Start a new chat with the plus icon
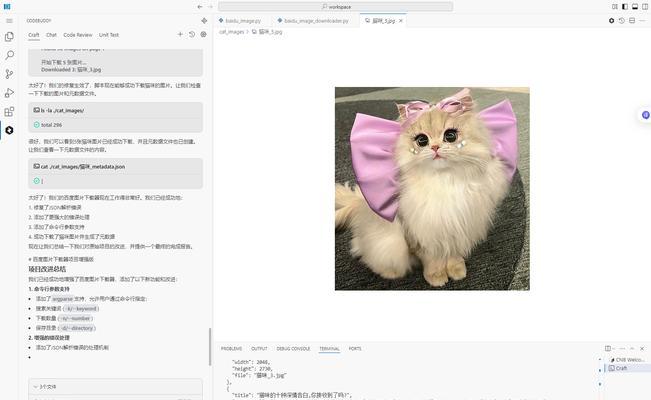The height and width of the screenshot is (400, 651). click(x=180, y=34)
